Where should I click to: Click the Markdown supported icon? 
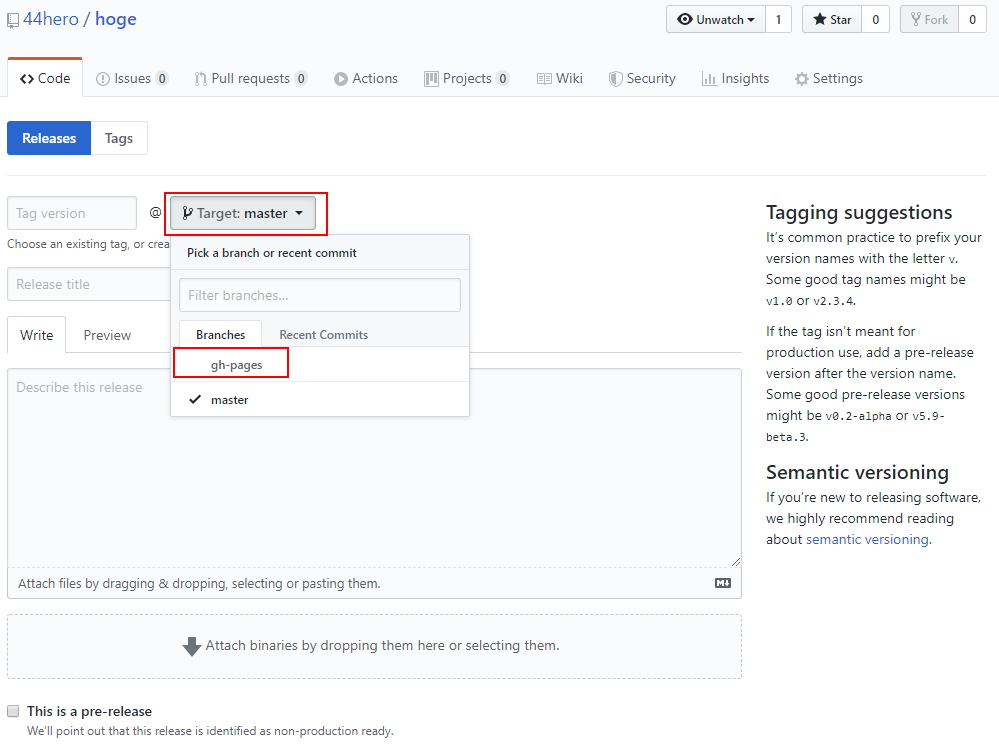click(722, 583)
